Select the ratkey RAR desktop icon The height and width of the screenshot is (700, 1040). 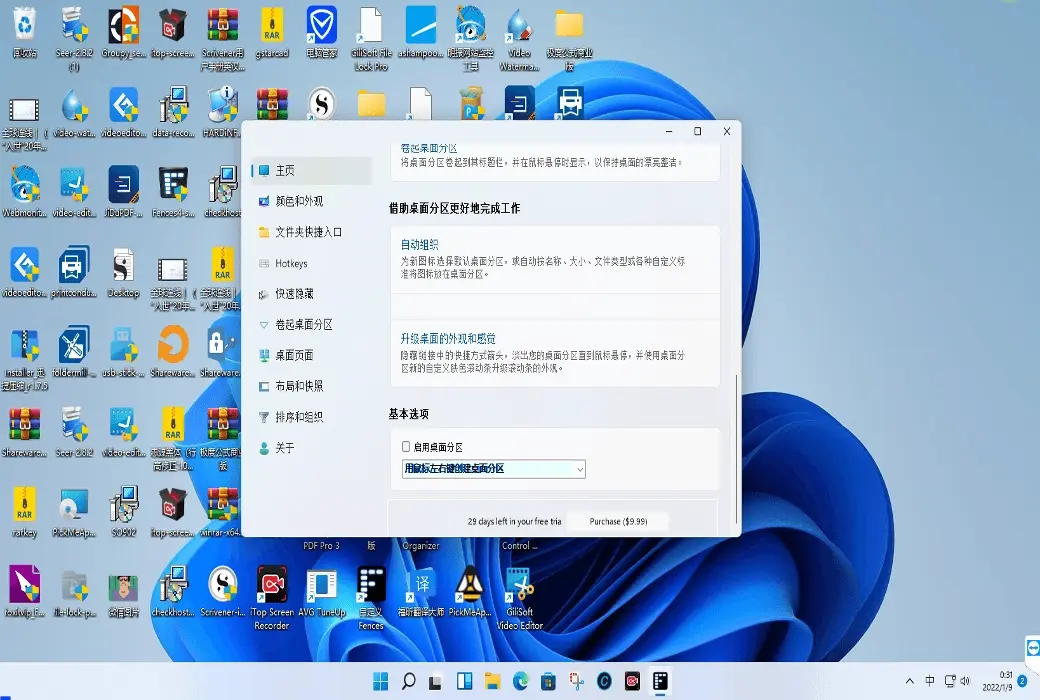(x=25, y=512)
